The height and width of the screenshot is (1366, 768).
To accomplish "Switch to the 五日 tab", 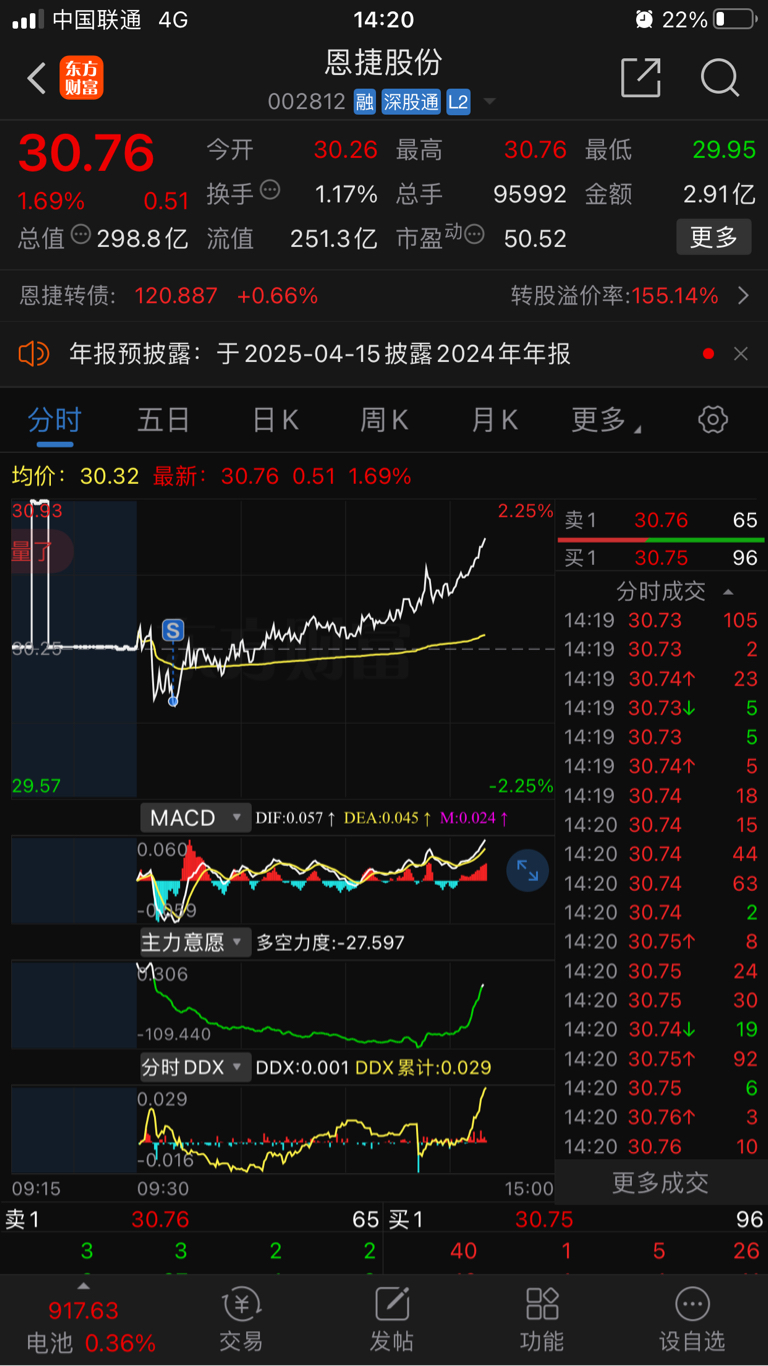I will click(x=164, y=420).
